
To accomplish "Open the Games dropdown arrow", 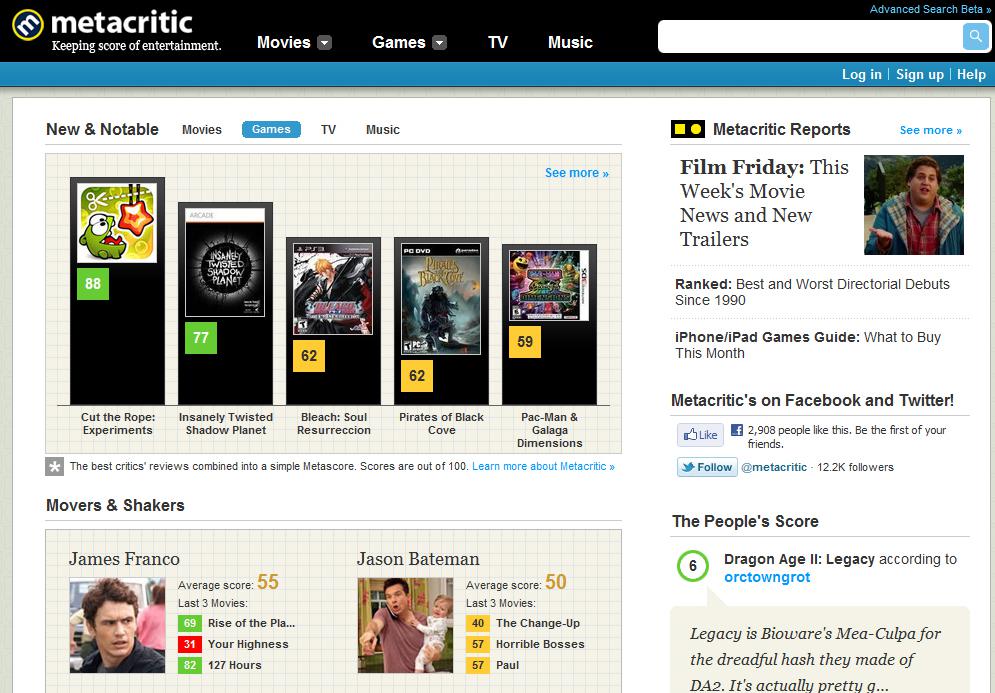I will pyautogui.click(x=437, y=43).
